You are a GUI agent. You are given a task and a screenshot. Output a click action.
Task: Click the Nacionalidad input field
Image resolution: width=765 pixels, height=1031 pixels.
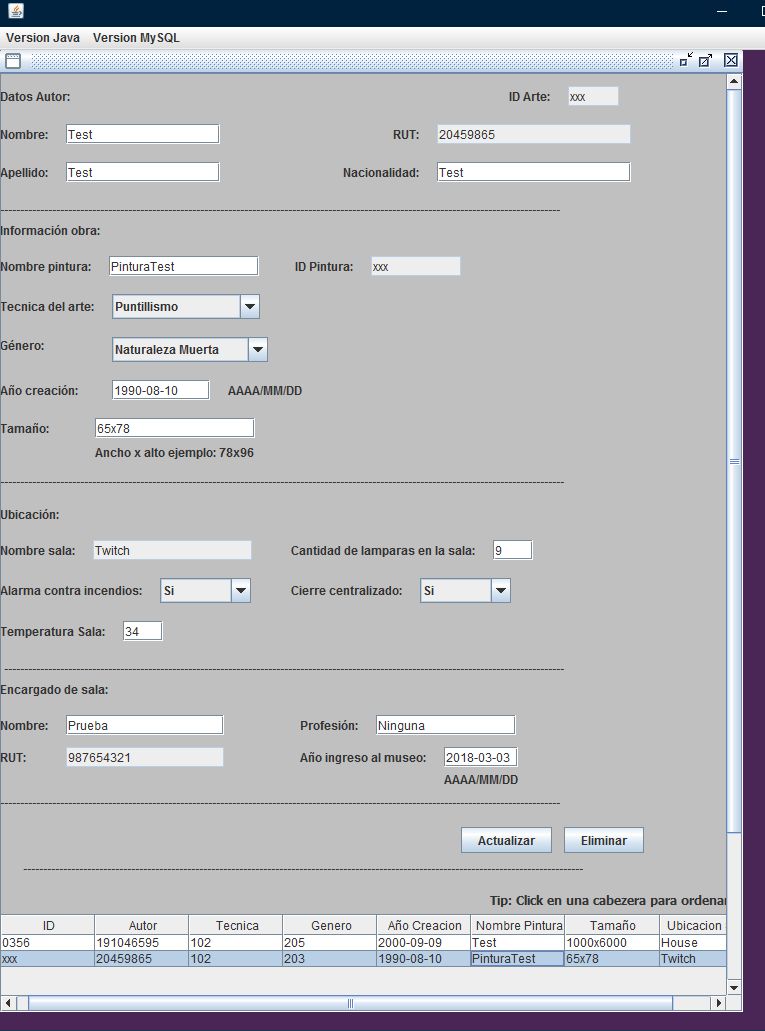pyautogui.click(x=533, y=172)
